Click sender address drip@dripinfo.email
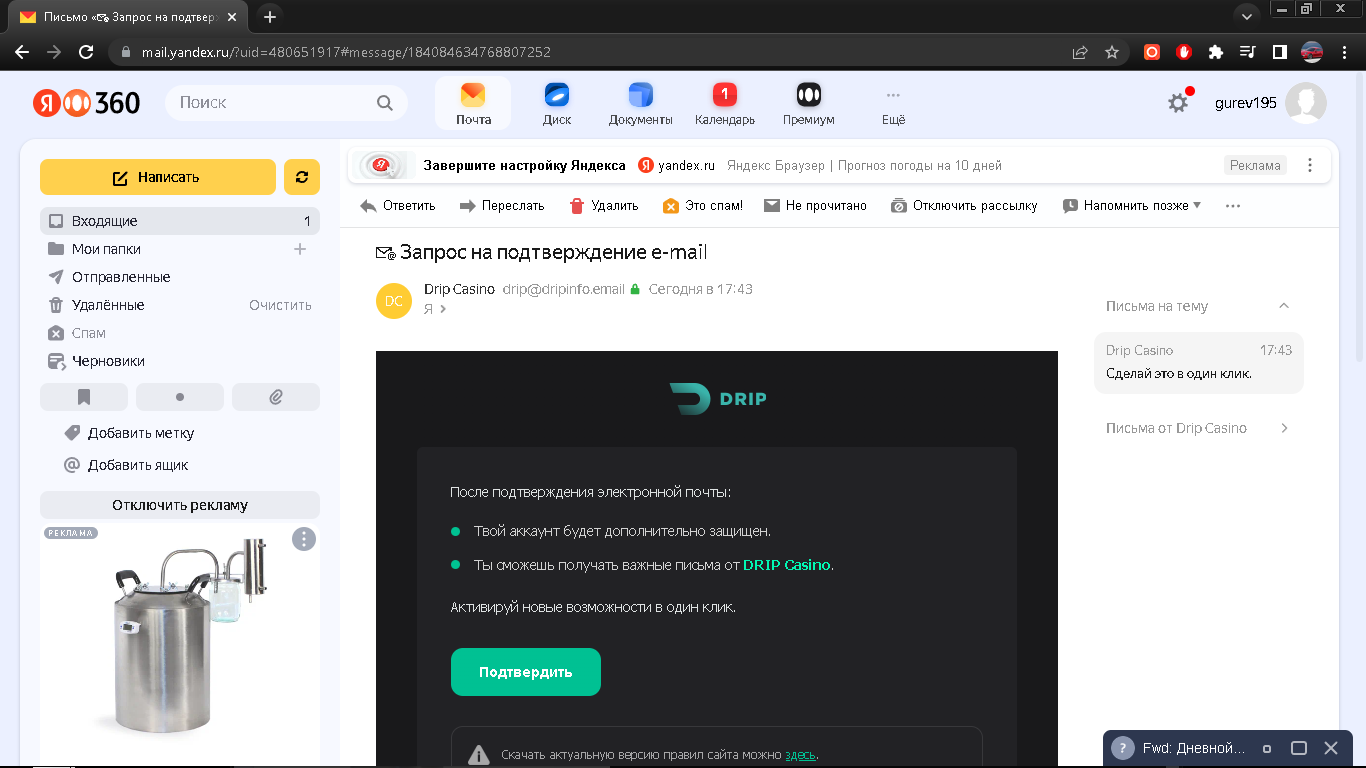The width and height of the screenshot is (1366, 768). 564,289
